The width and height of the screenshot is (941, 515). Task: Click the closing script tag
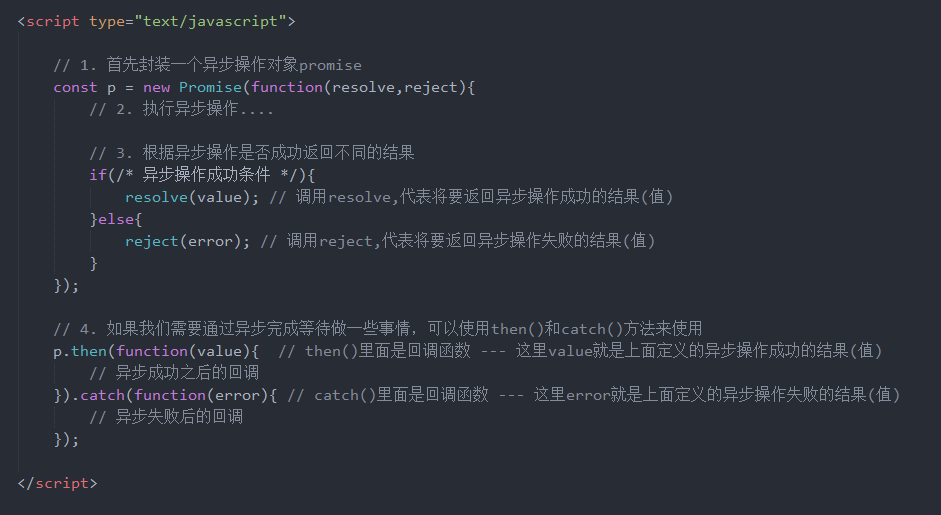pos(58,483)
